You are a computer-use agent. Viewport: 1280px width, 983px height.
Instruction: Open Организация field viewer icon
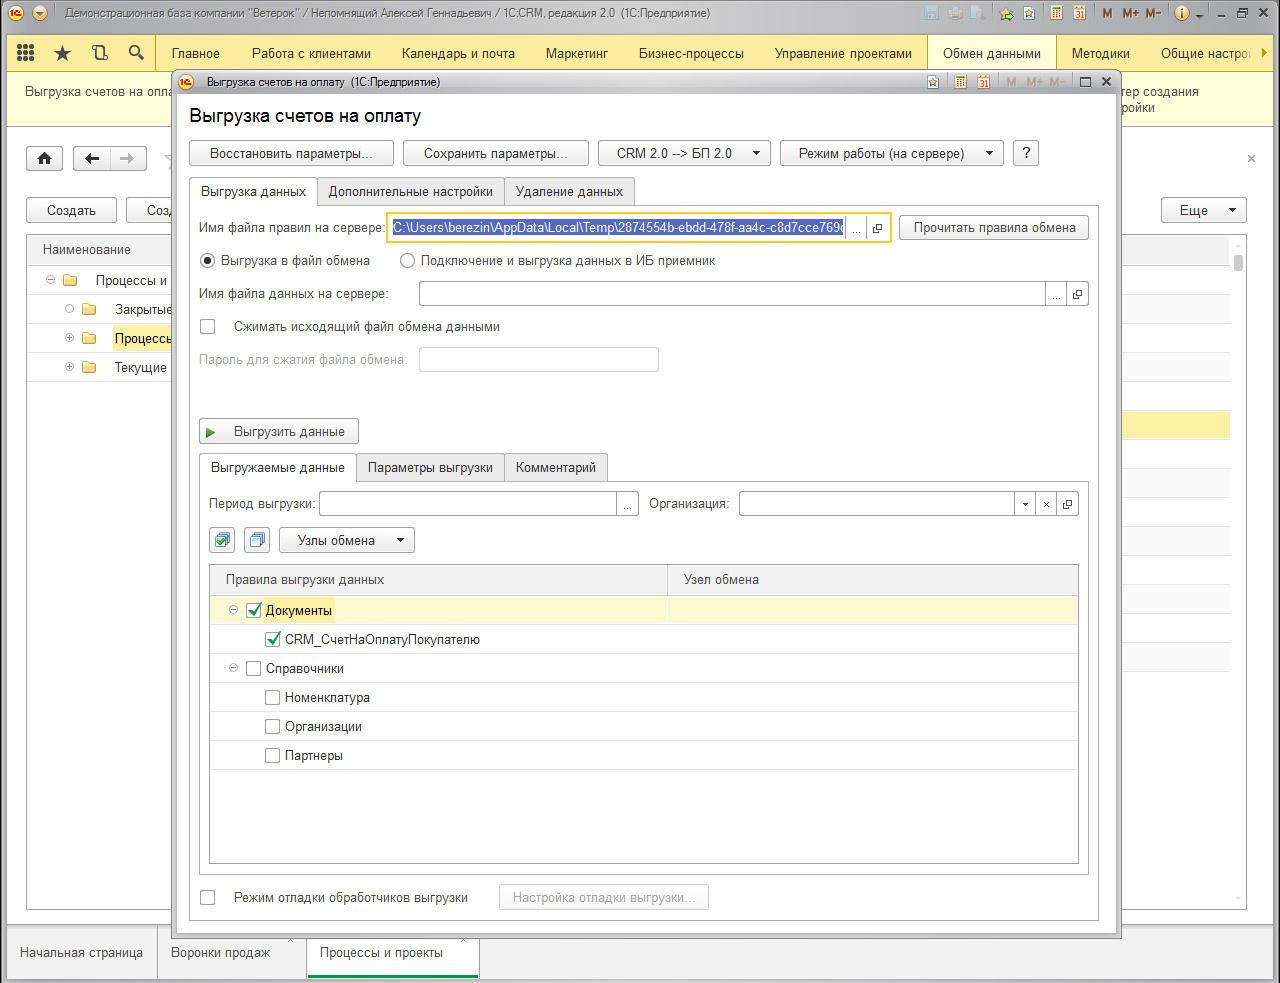(1067, 504)
